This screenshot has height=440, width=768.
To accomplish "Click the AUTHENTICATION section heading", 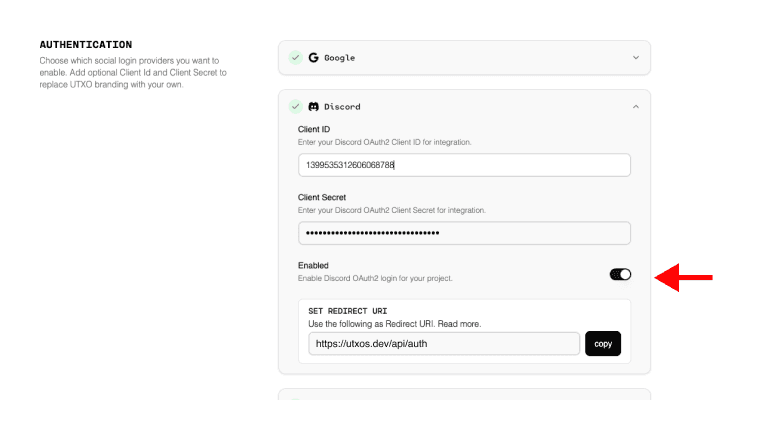I will pyautogui.click(x=86, y=45).
